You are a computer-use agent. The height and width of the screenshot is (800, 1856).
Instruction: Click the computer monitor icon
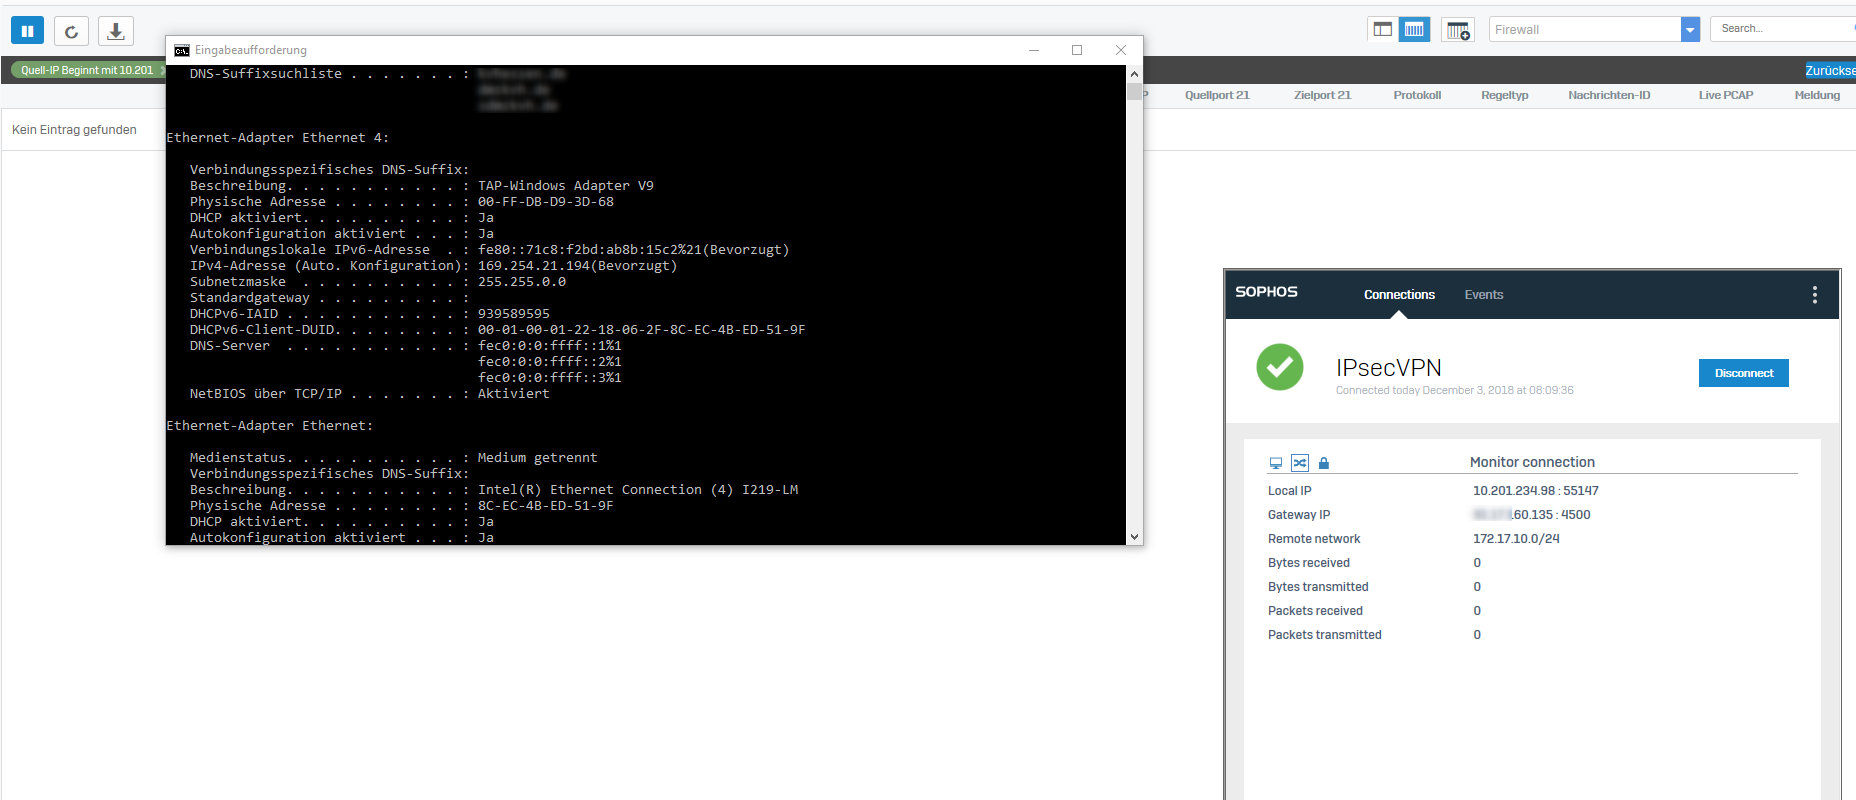tap(1275, 463)
